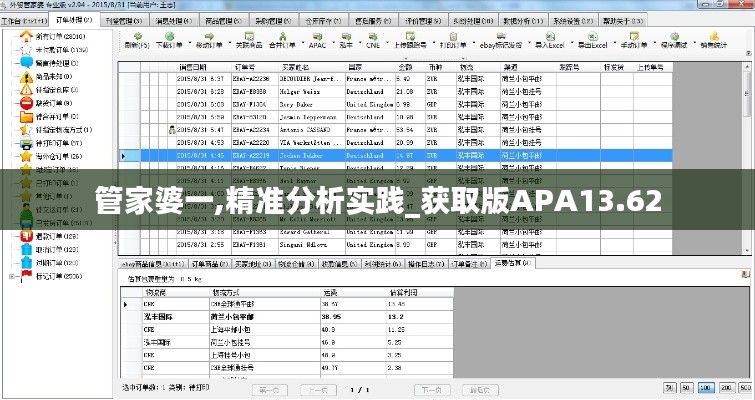Open dropdown arrow beside 下载订单
755x400 pixels.
tap(189, 41)
